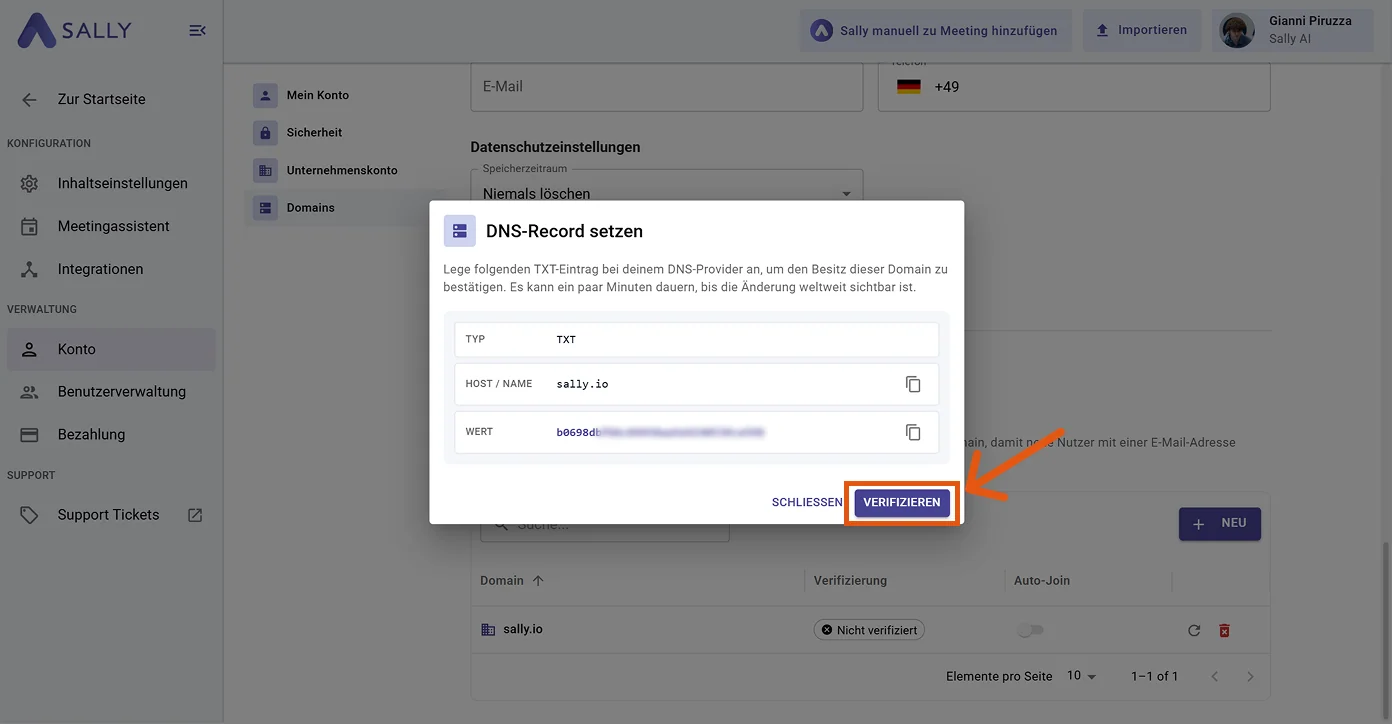This screenshot has height=724, width=1392.
Task: Click sally.io host value in dialog
Action: point(580,384)
